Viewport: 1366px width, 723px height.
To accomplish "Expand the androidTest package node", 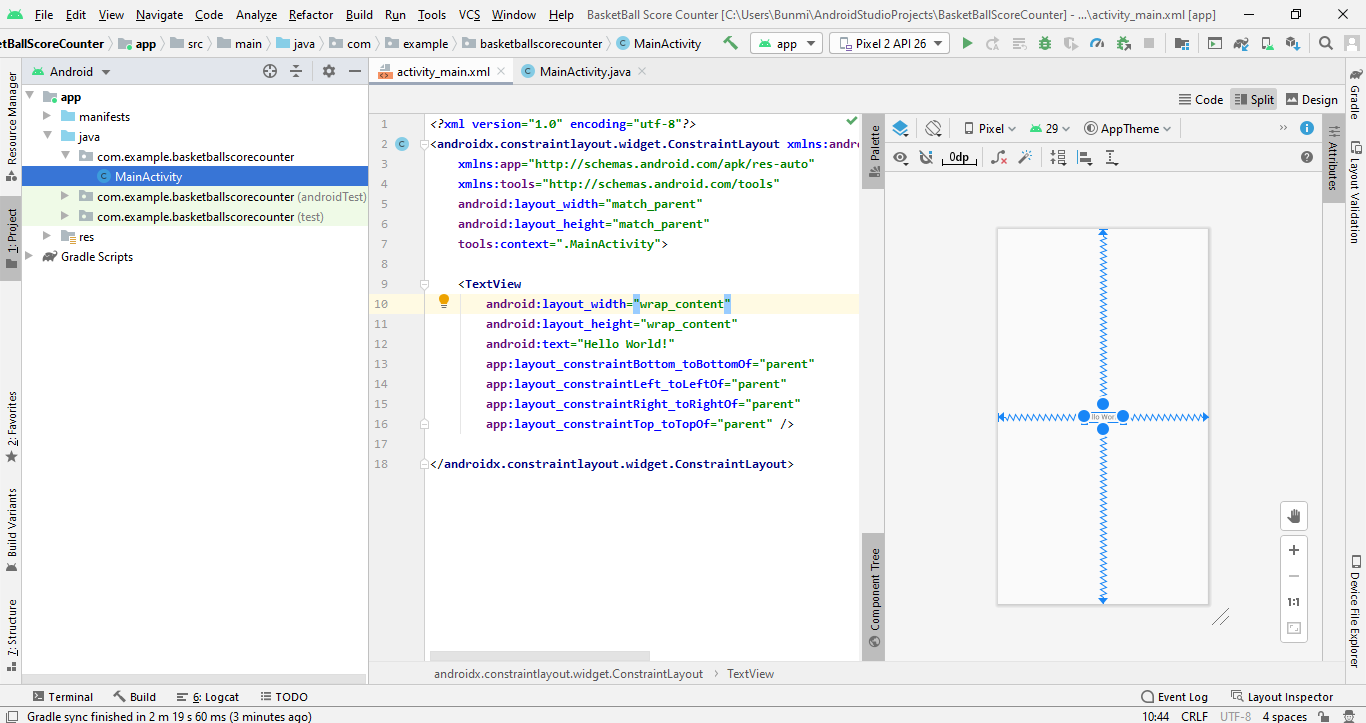I will tap(66, 197).
